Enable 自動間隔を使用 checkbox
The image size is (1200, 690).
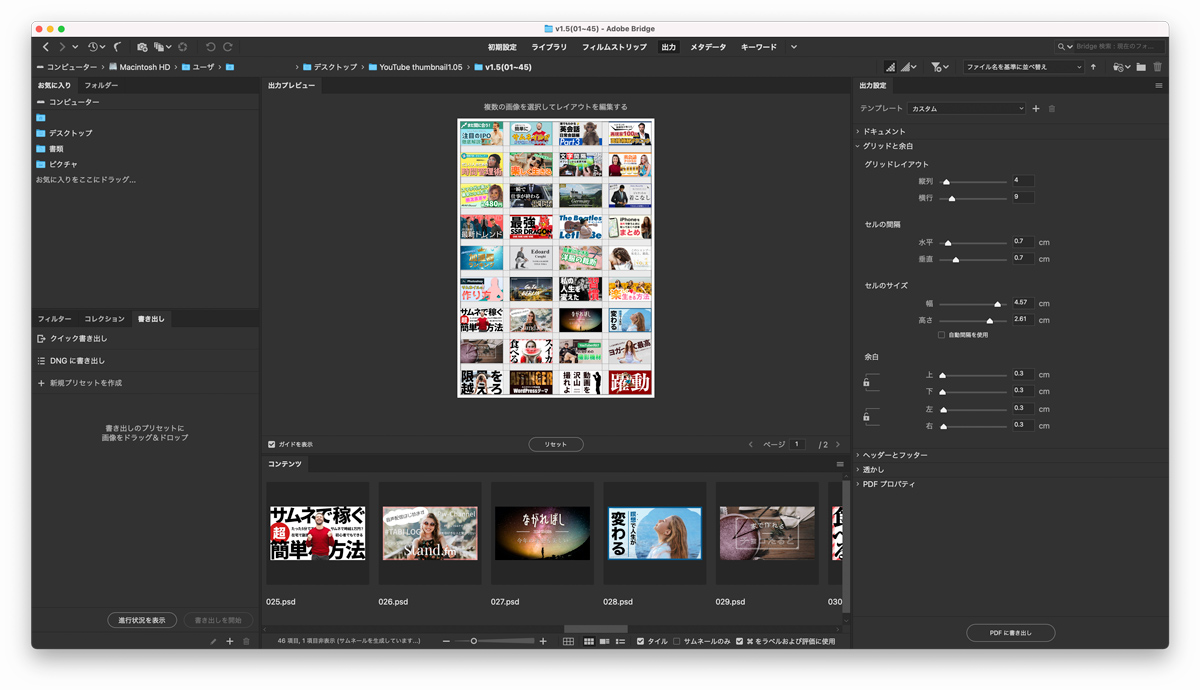click(942, 335)
